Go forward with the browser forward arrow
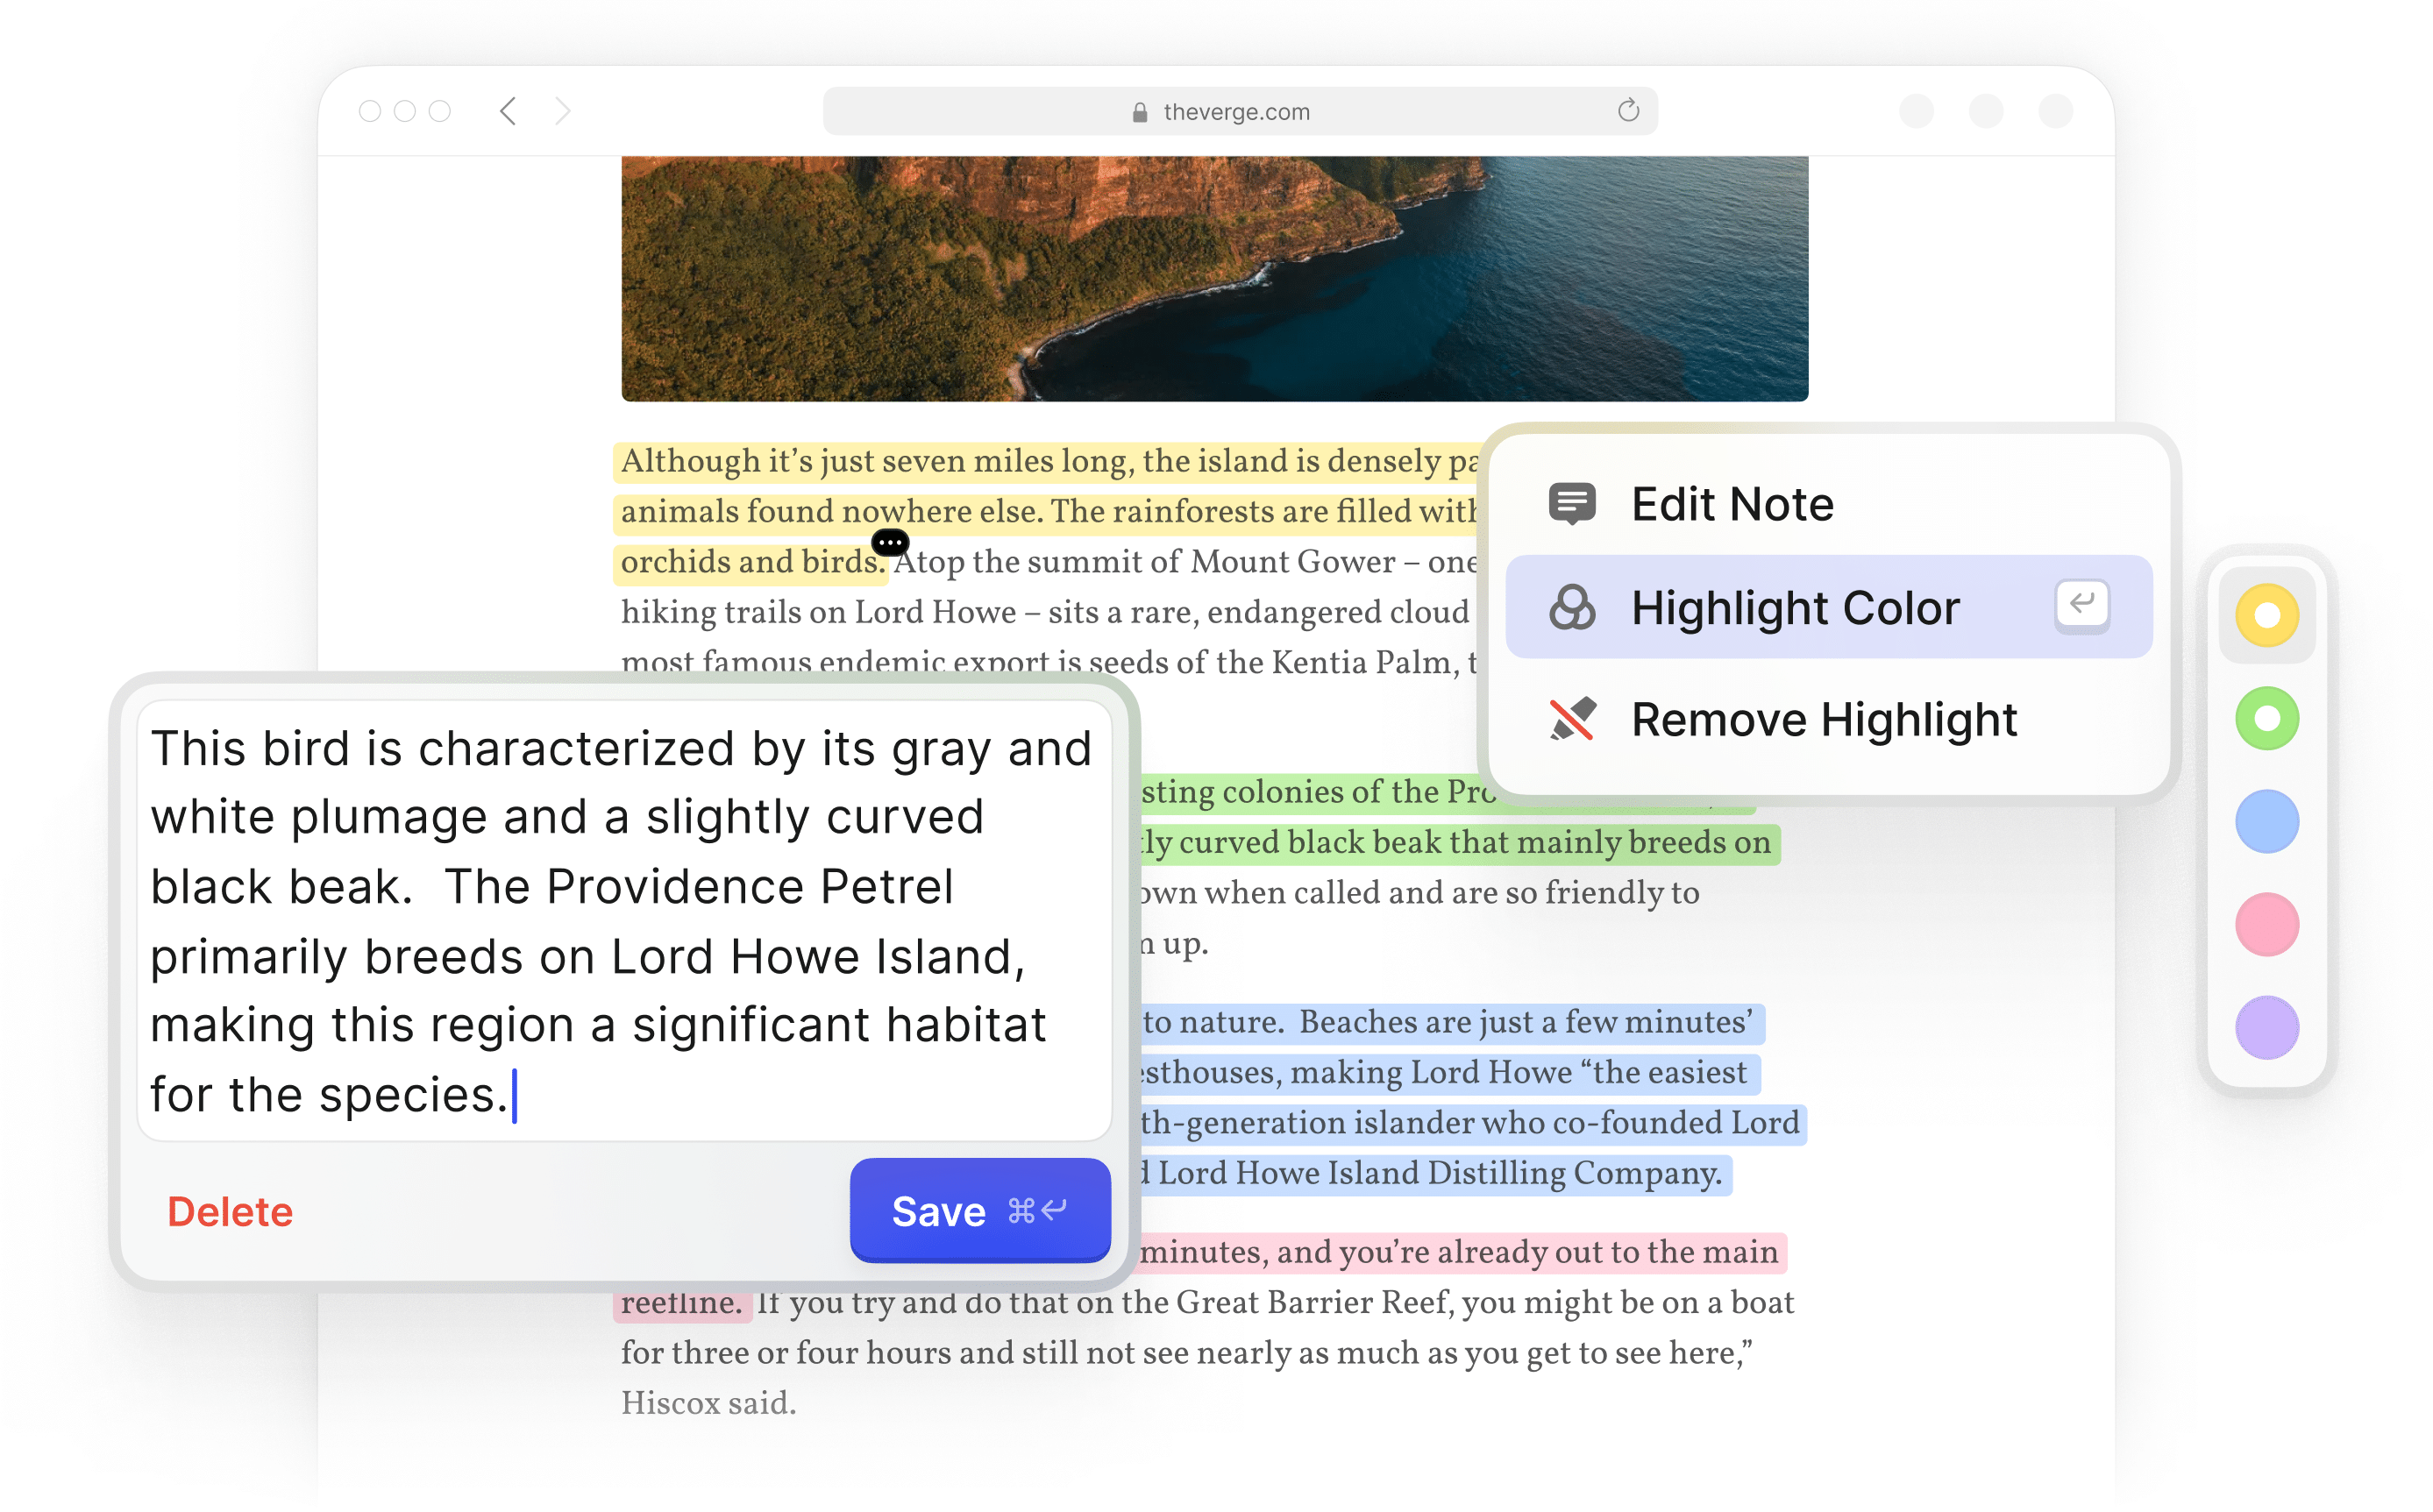The image size is (2433, 1512). (x=563, y=111)
